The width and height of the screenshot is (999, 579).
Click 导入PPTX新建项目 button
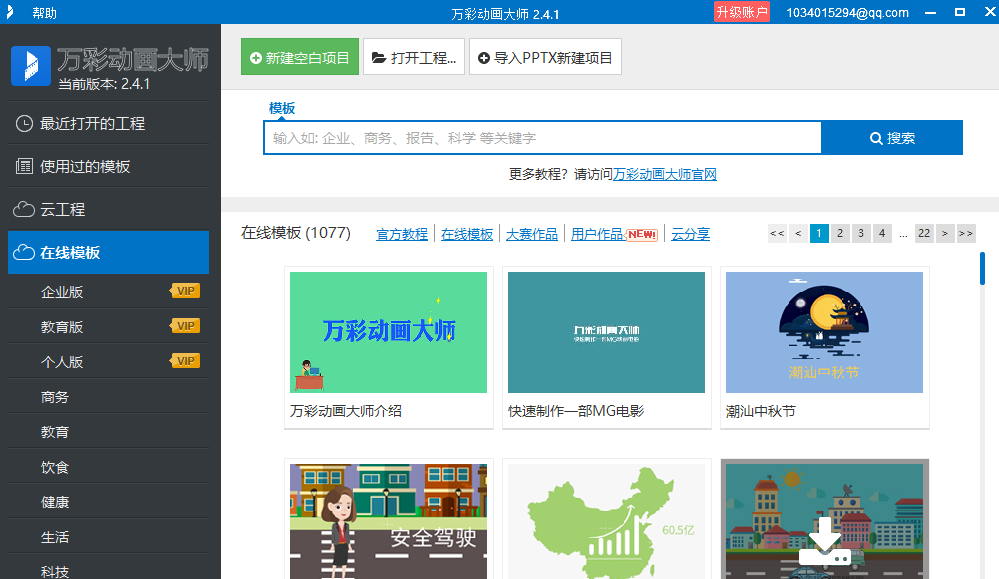coord(545,57)
